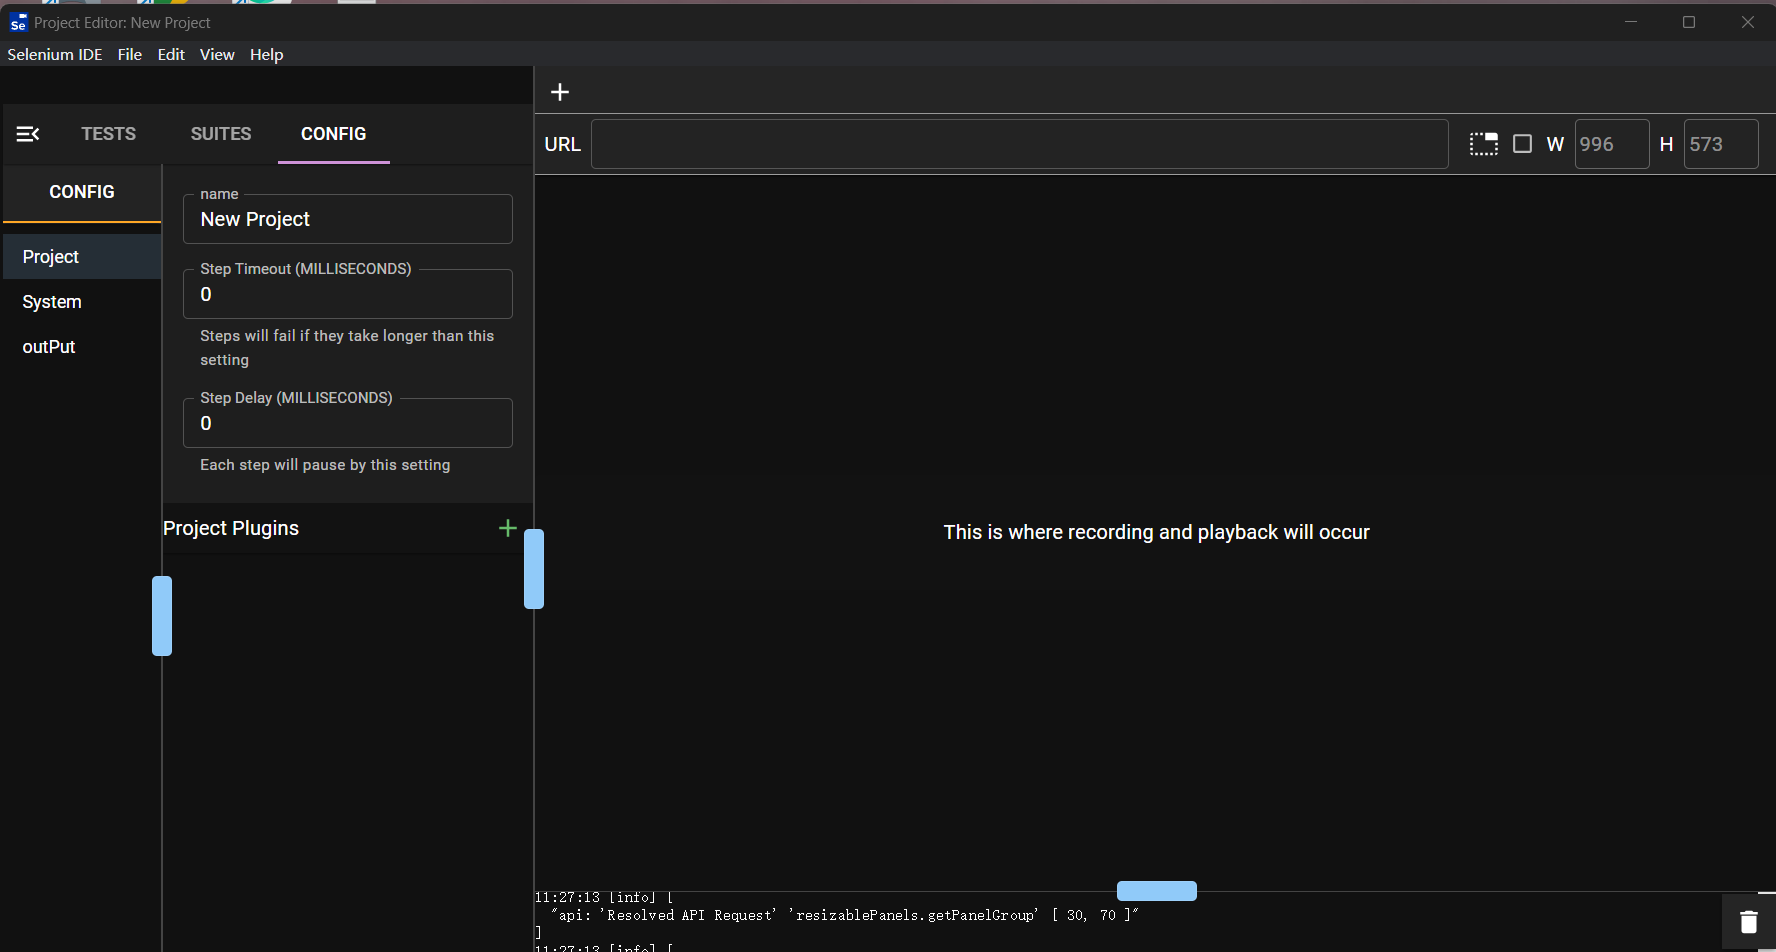Viewport: 1776px width, 952px height.
Task: Click the Step Timeout input field
Action: (x=348, y=294)
